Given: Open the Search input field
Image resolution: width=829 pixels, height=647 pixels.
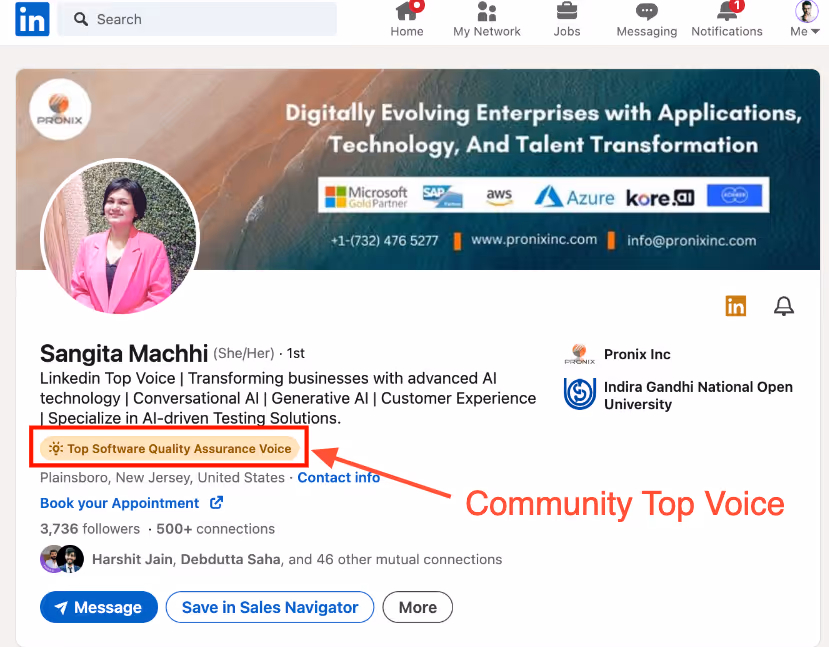Looking at the screenshot, I should click(196, 19).
